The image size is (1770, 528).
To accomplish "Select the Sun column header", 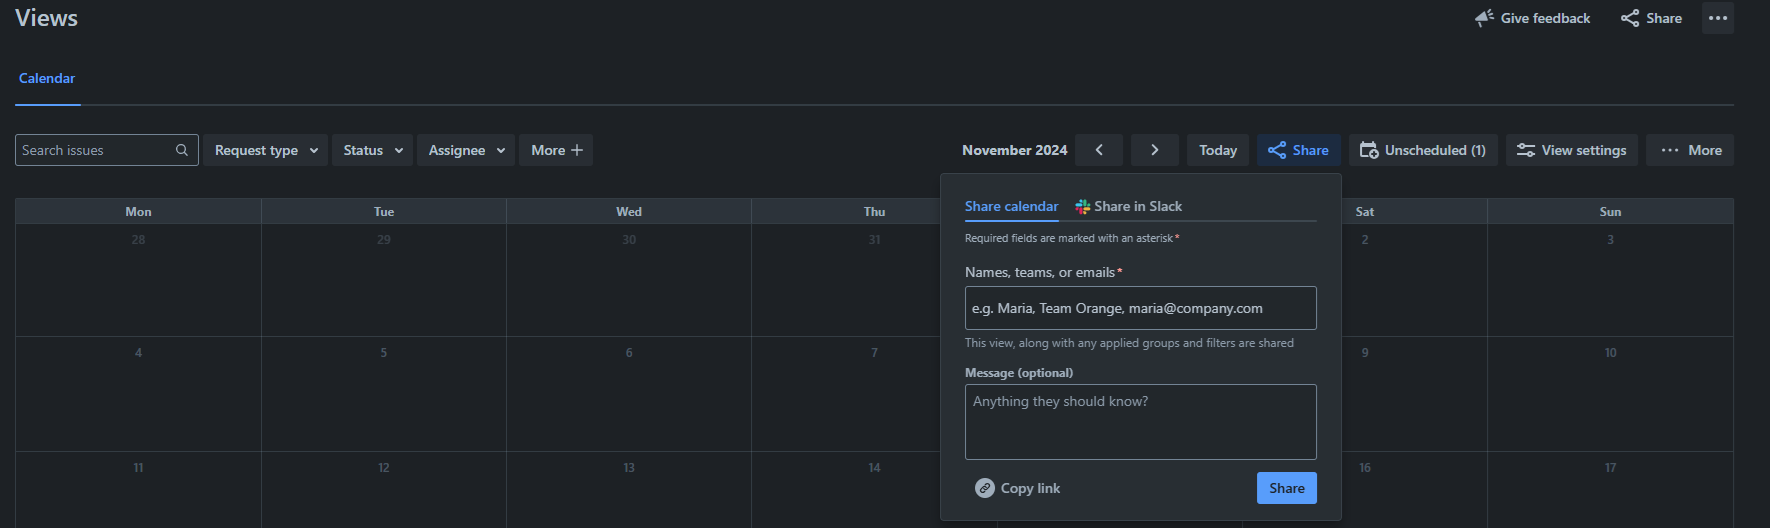I will (x=1610, y=211).
